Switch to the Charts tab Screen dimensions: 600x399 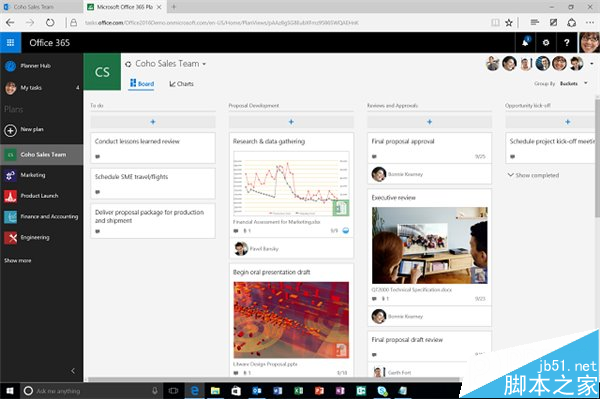pyautogui.click(x=181, y=84)
